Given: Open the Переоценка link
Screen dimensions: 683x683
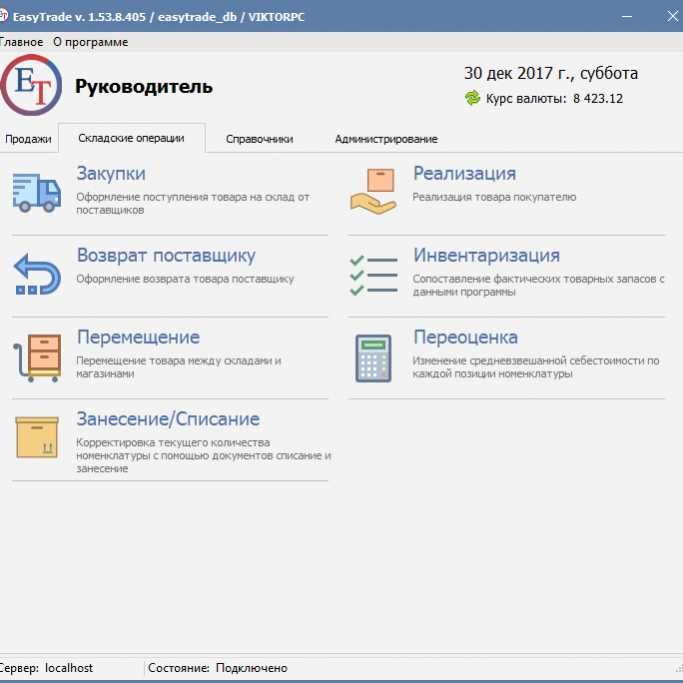Looking at the screenshot, I should 466,337.
